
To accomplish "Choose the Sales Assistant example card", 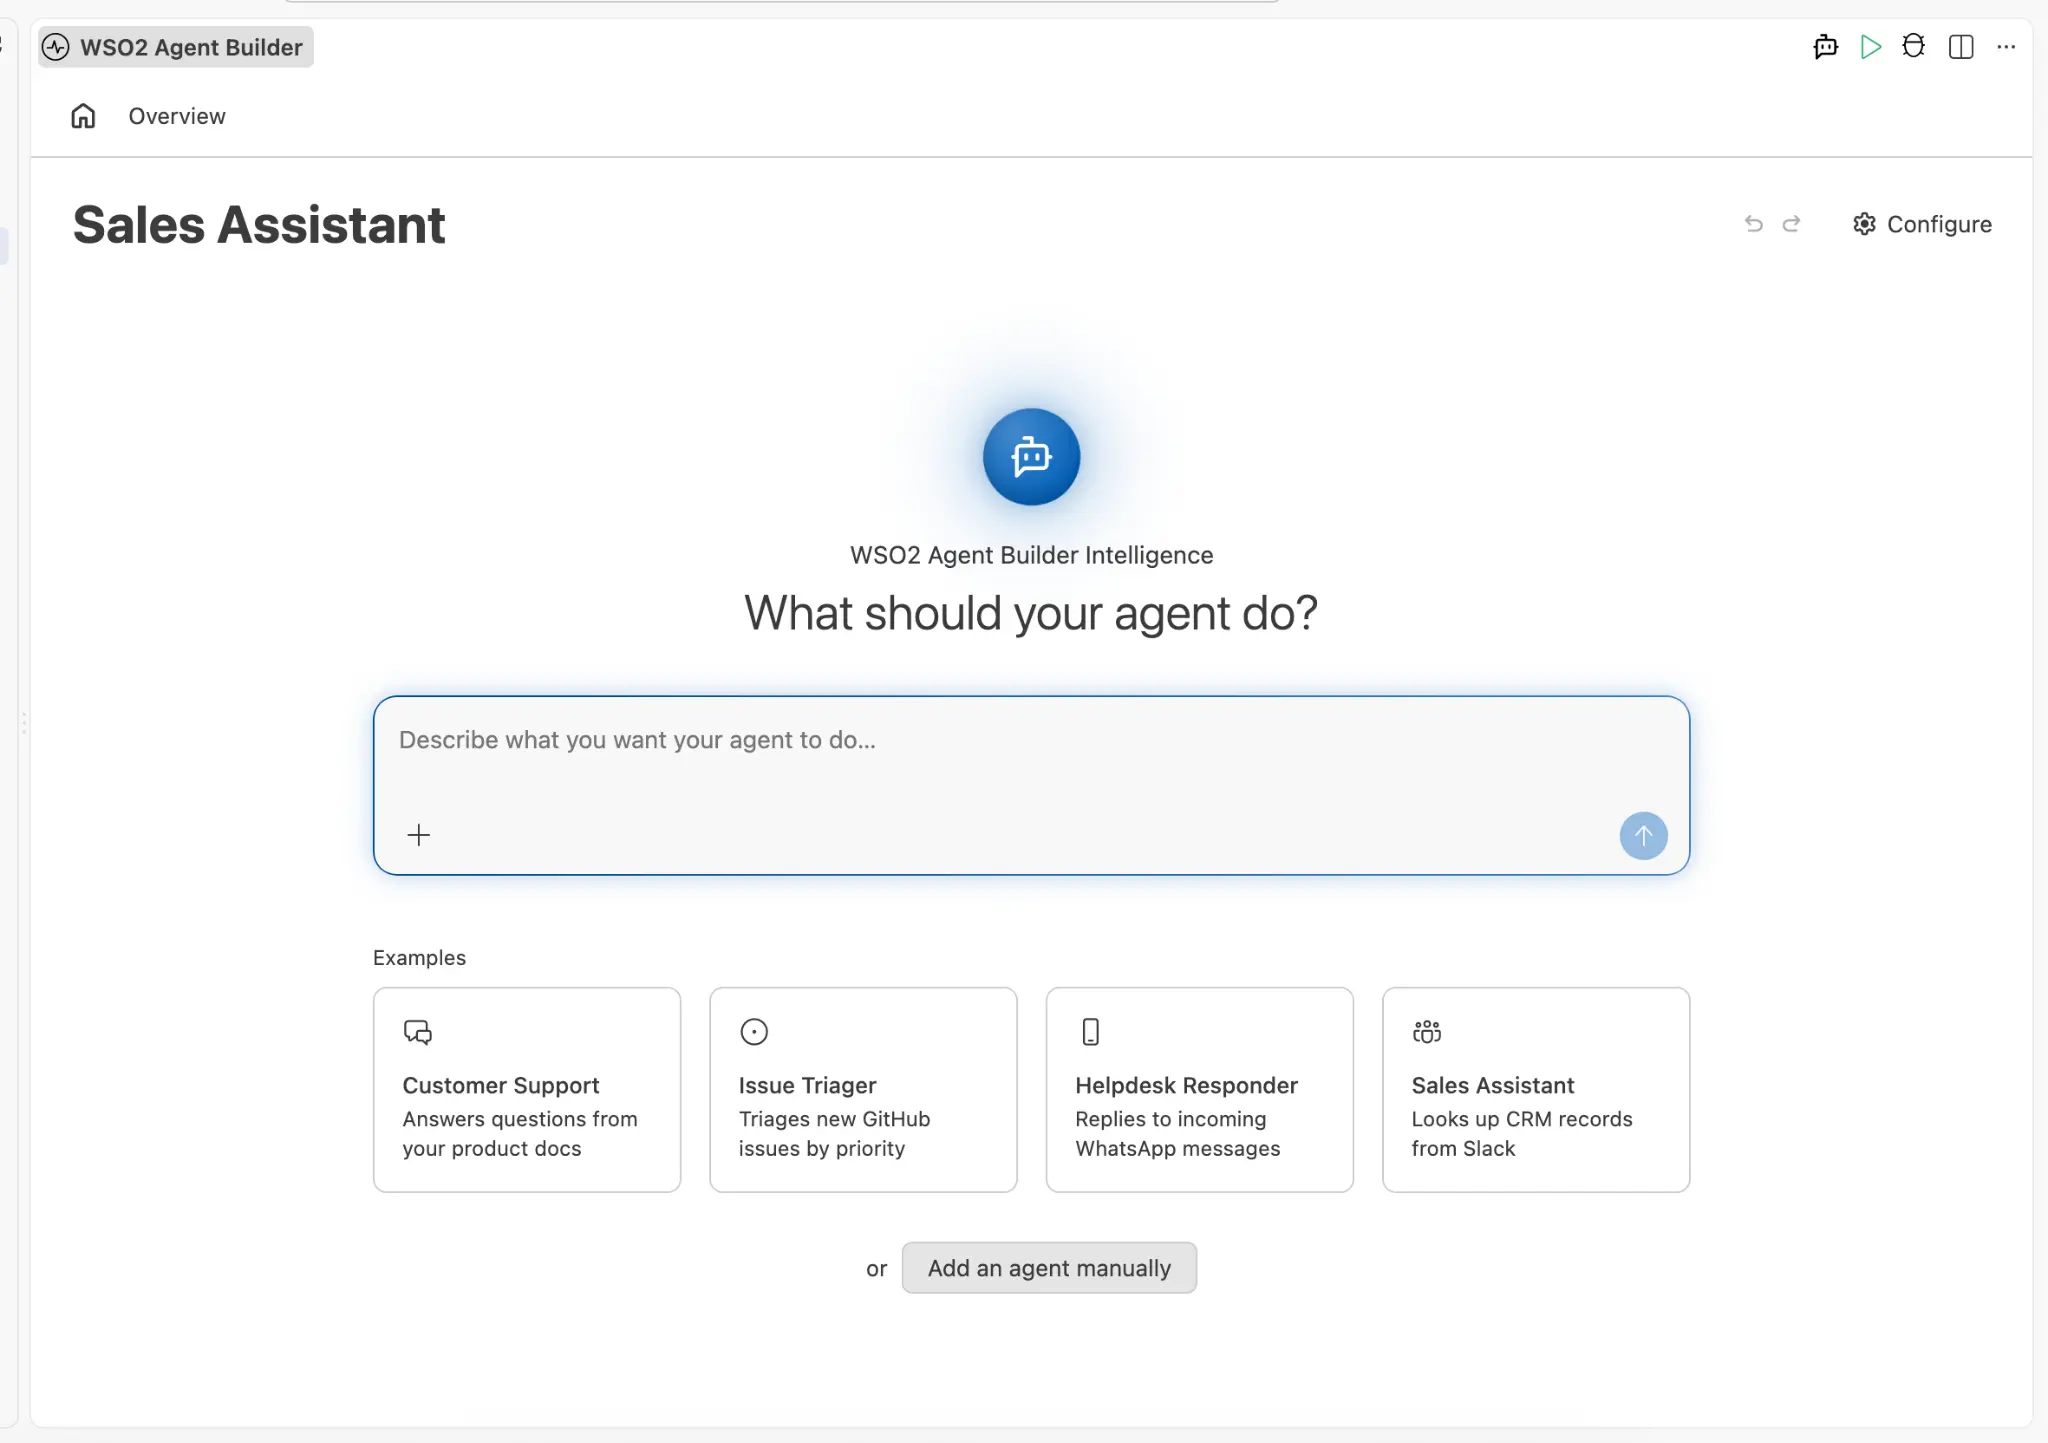I will coord(1536,1090).
